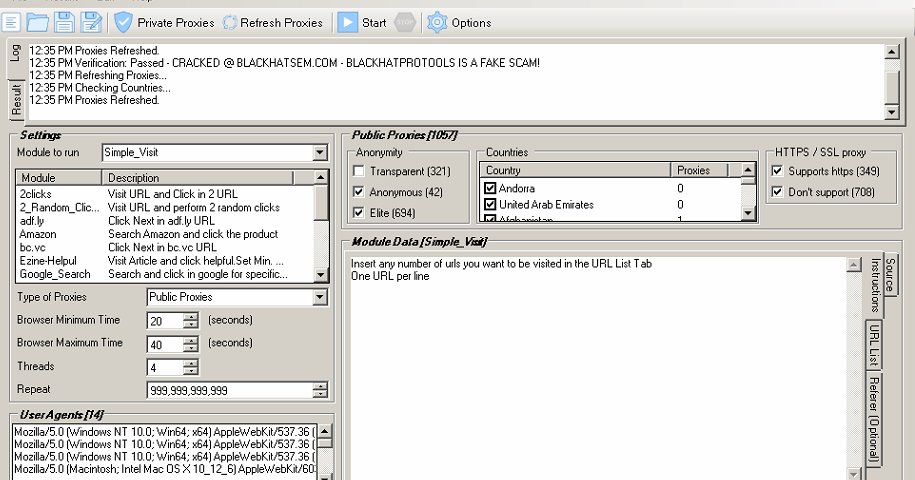The image size is (915, 480).
Task: Click the UserAgents list scroll up arrow
Action: coord(325,432)
